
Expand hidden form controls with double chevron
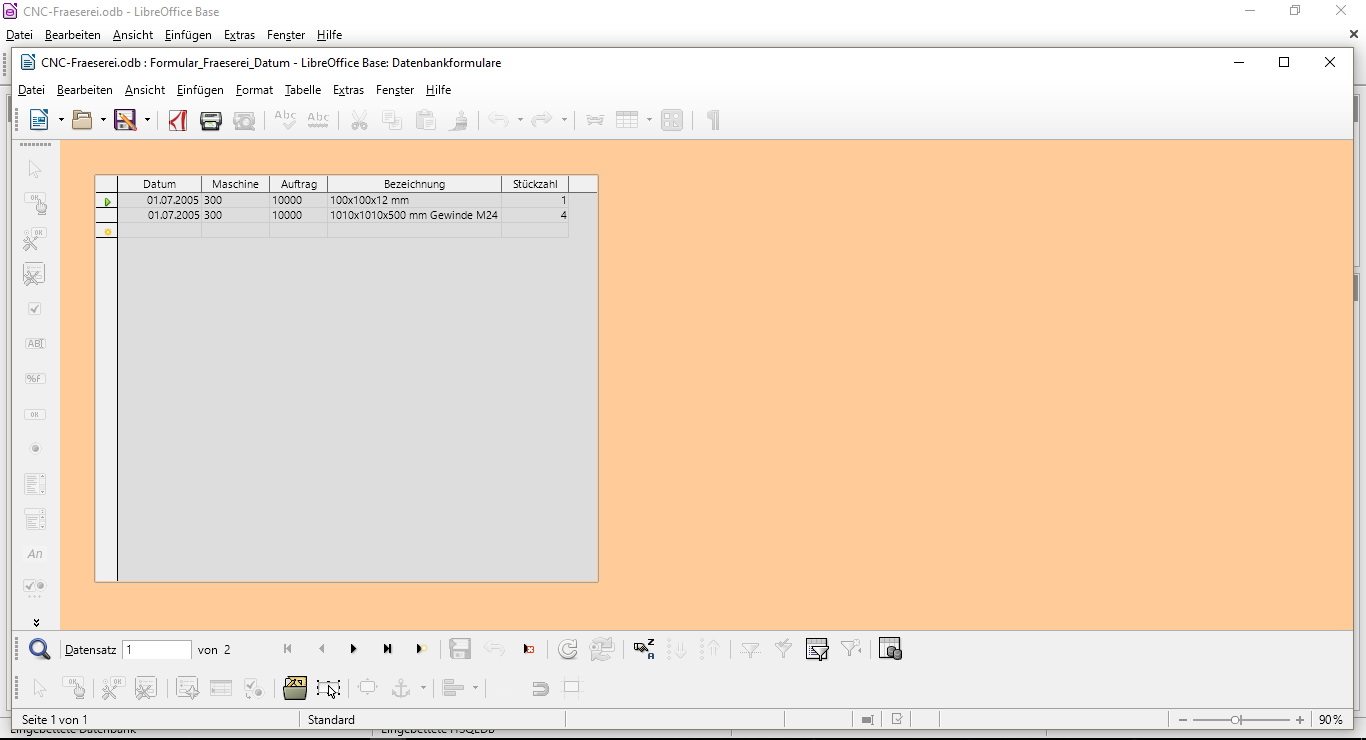36,622
